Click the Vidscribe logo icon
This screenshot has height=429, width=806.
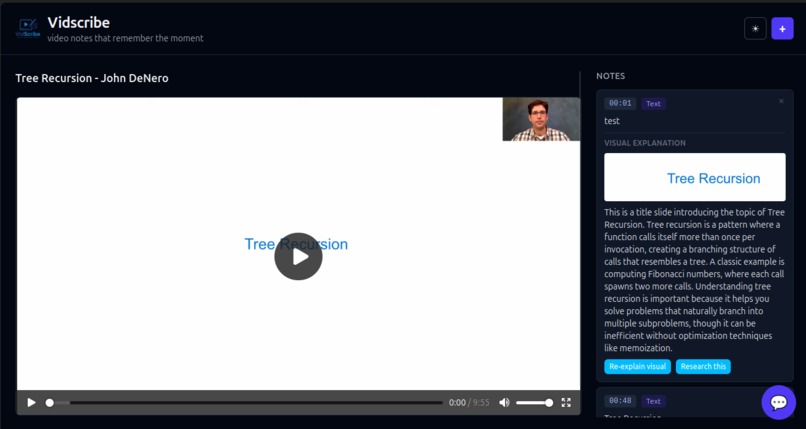click(28, 29)
